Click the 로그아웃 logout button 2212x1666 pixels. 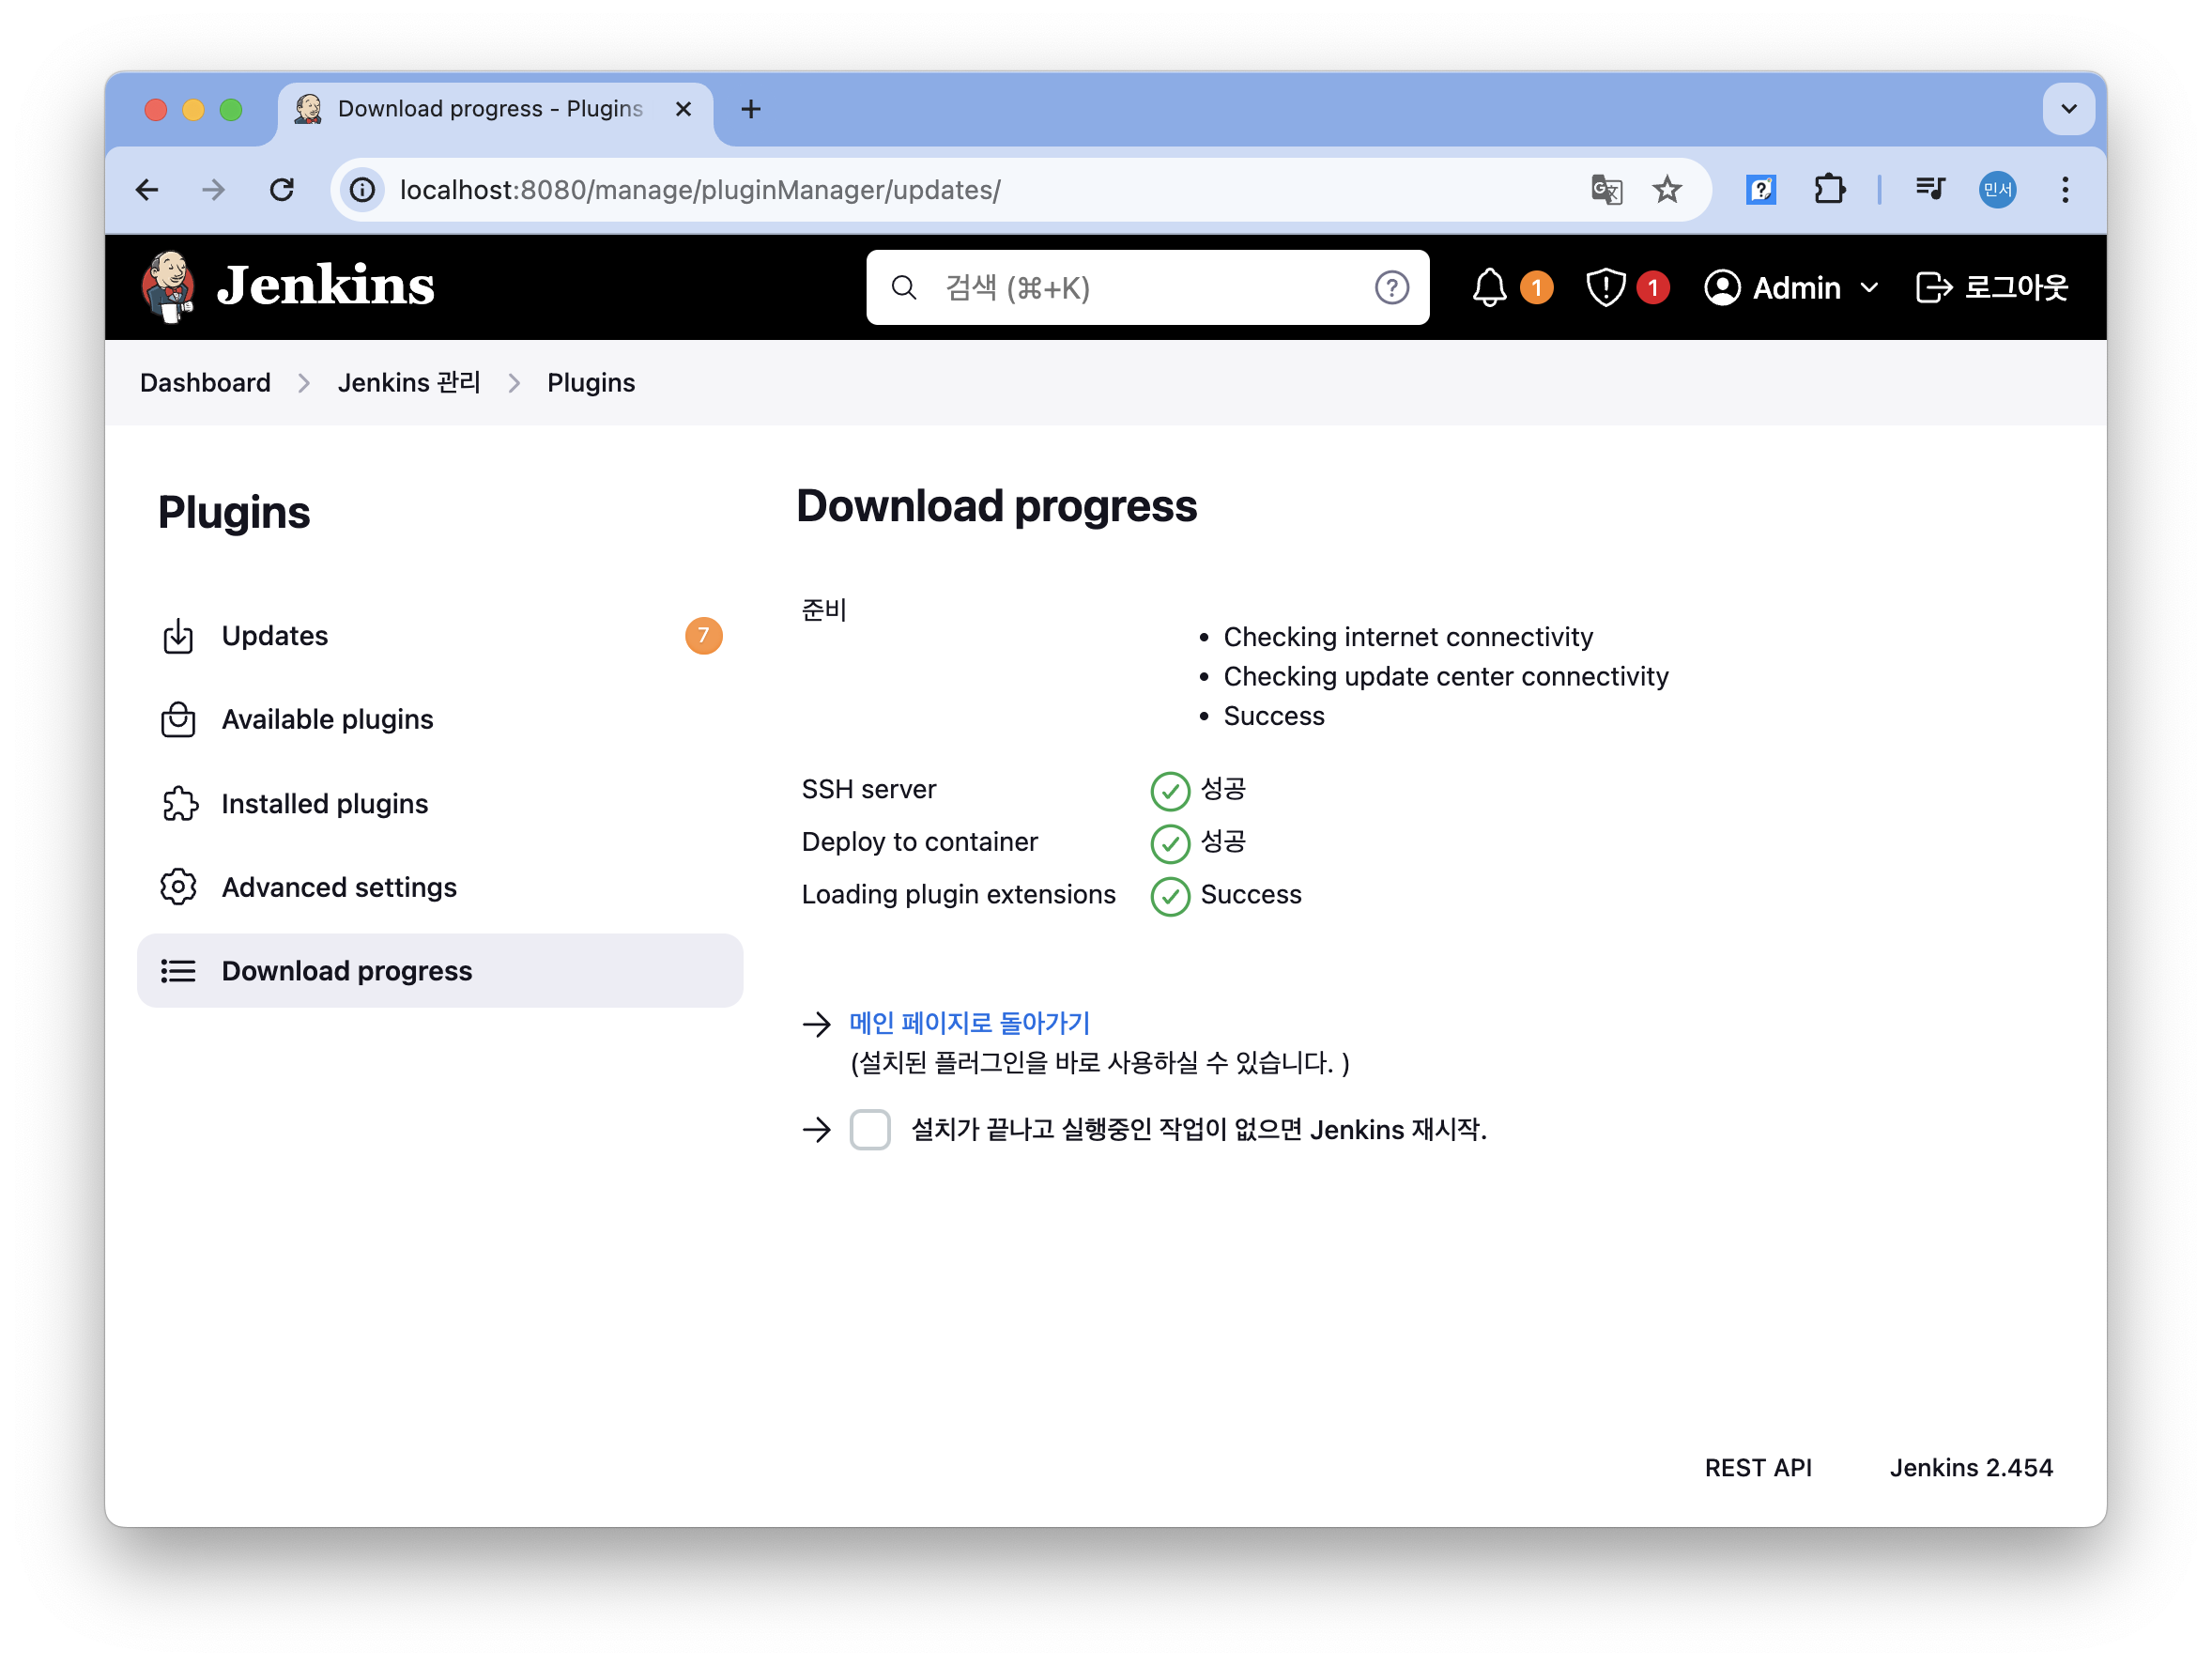pos(1991,288)
